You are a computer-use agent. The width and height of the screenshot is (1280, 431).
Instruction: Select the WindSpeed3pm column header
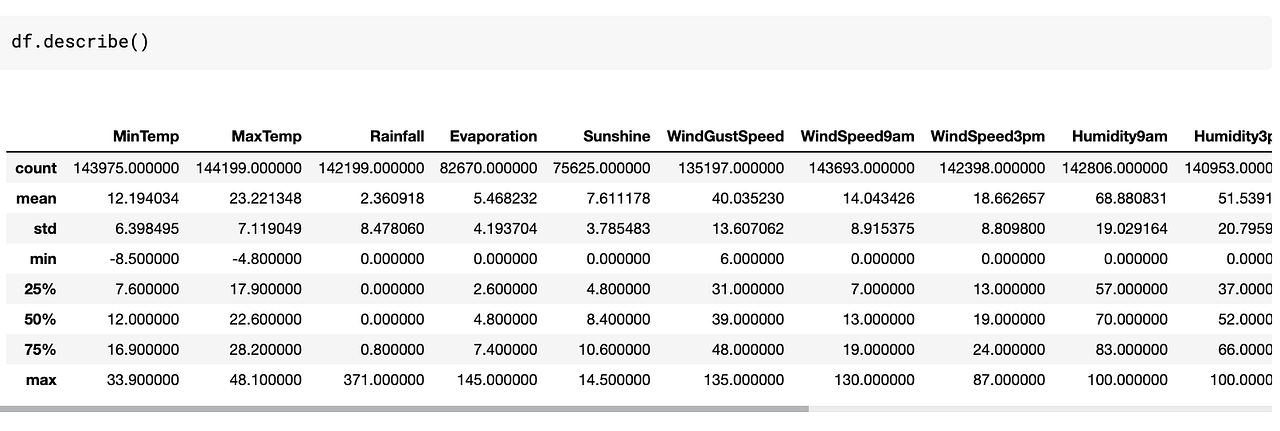pyautogui.click(x=988, y=136)
